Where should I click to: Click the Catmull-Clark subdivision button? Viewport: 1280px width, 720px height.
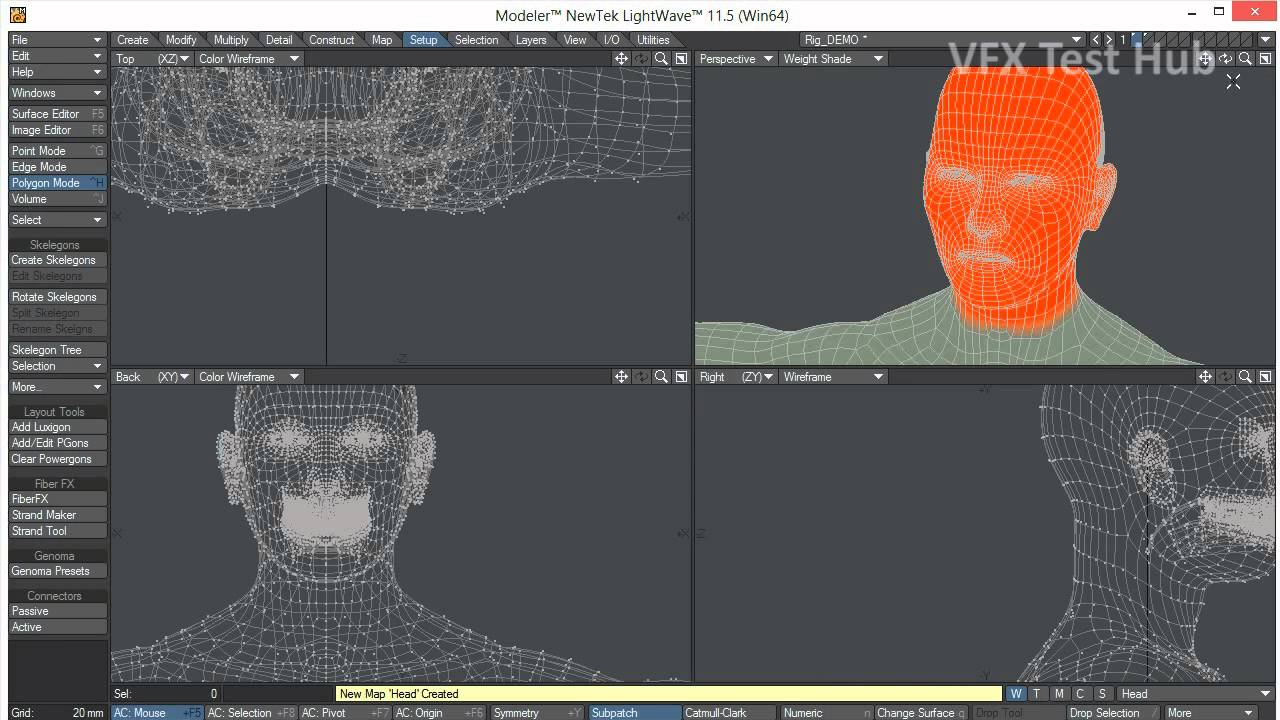(729, 713)
